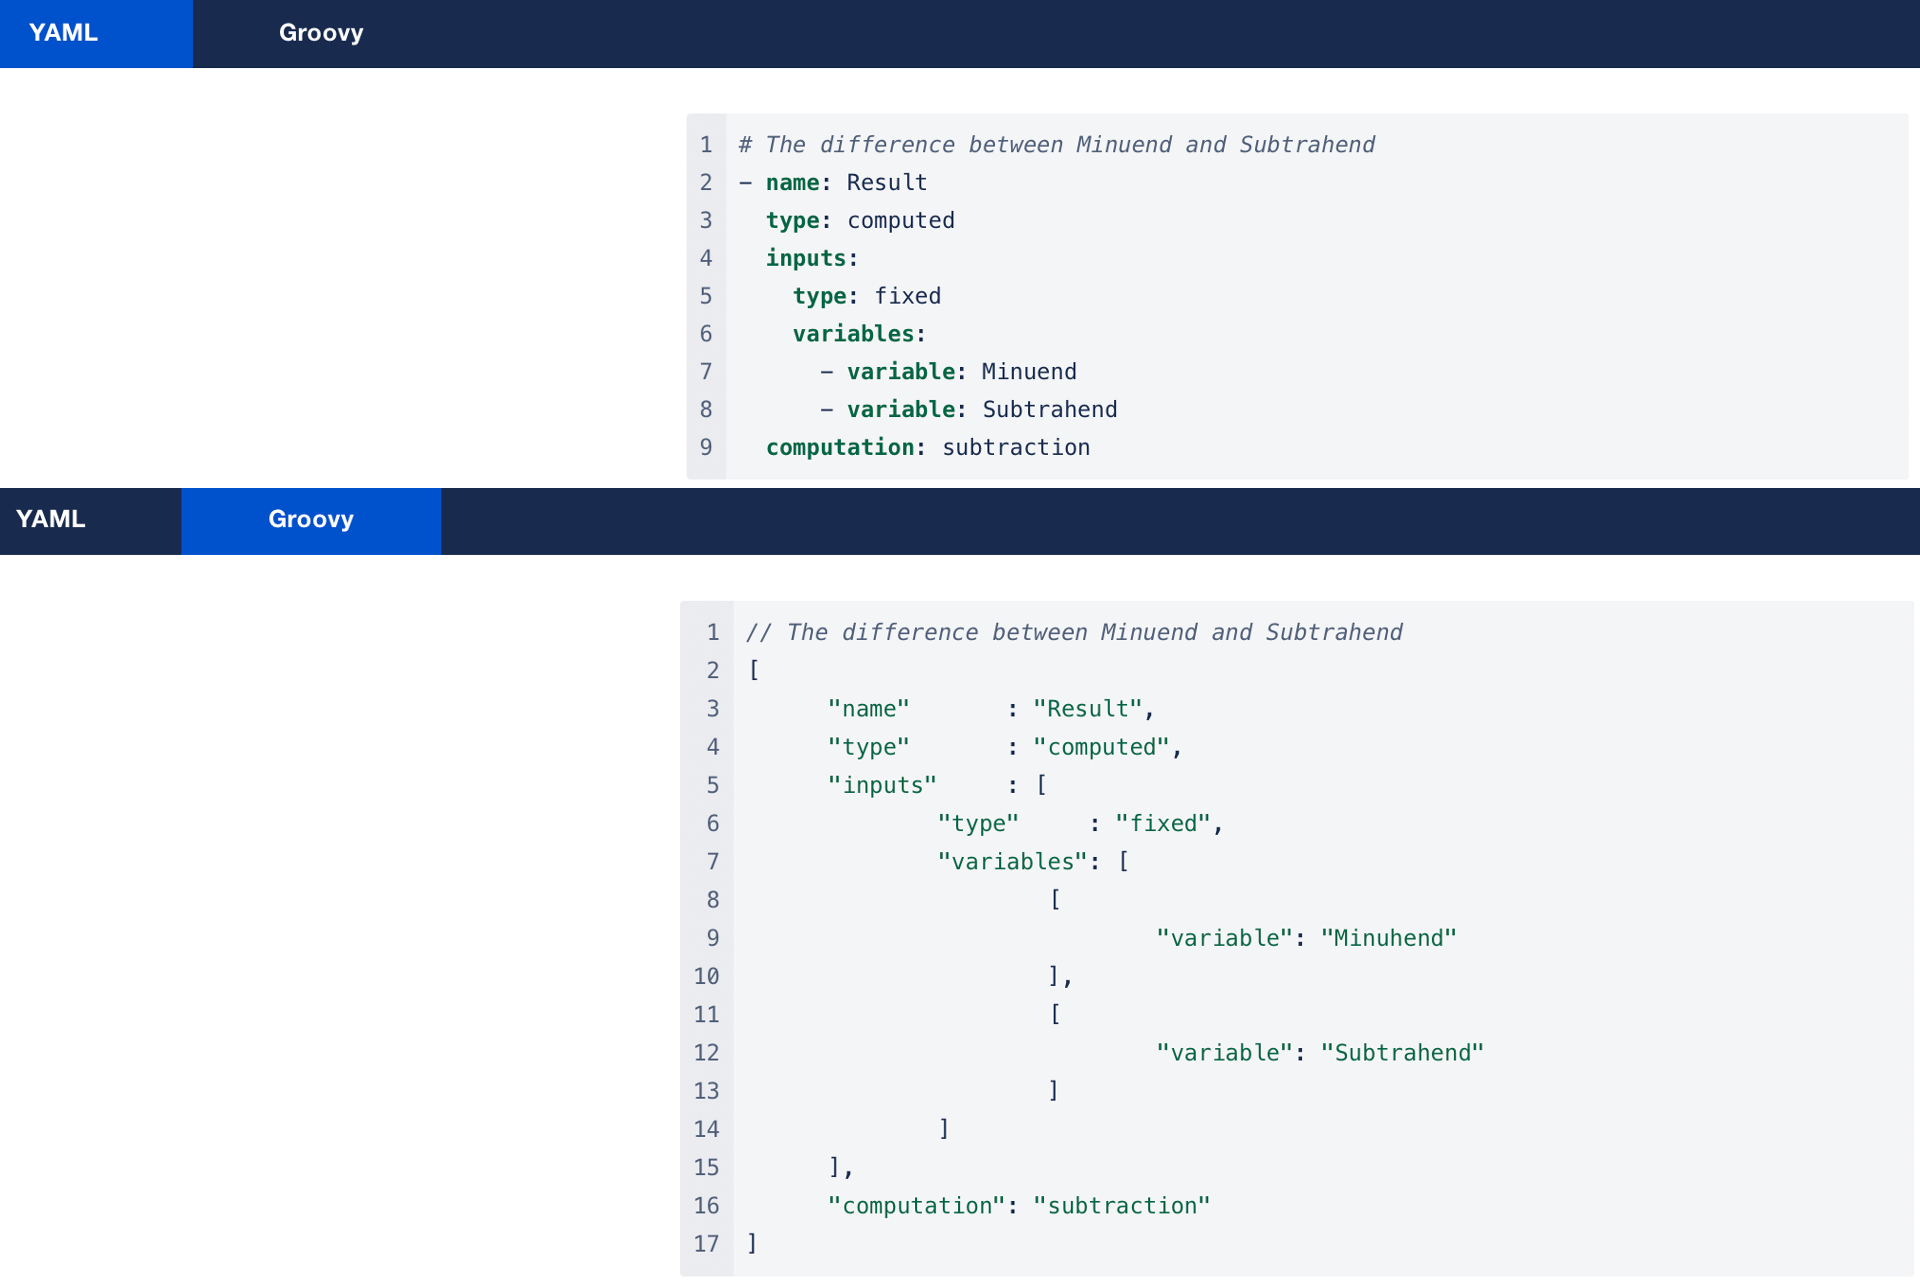This screenshot has height=1288, width=1920.
Task: Click the YAML comment about Minuend and Subtrahend
Action: (x=1056, y=145)
